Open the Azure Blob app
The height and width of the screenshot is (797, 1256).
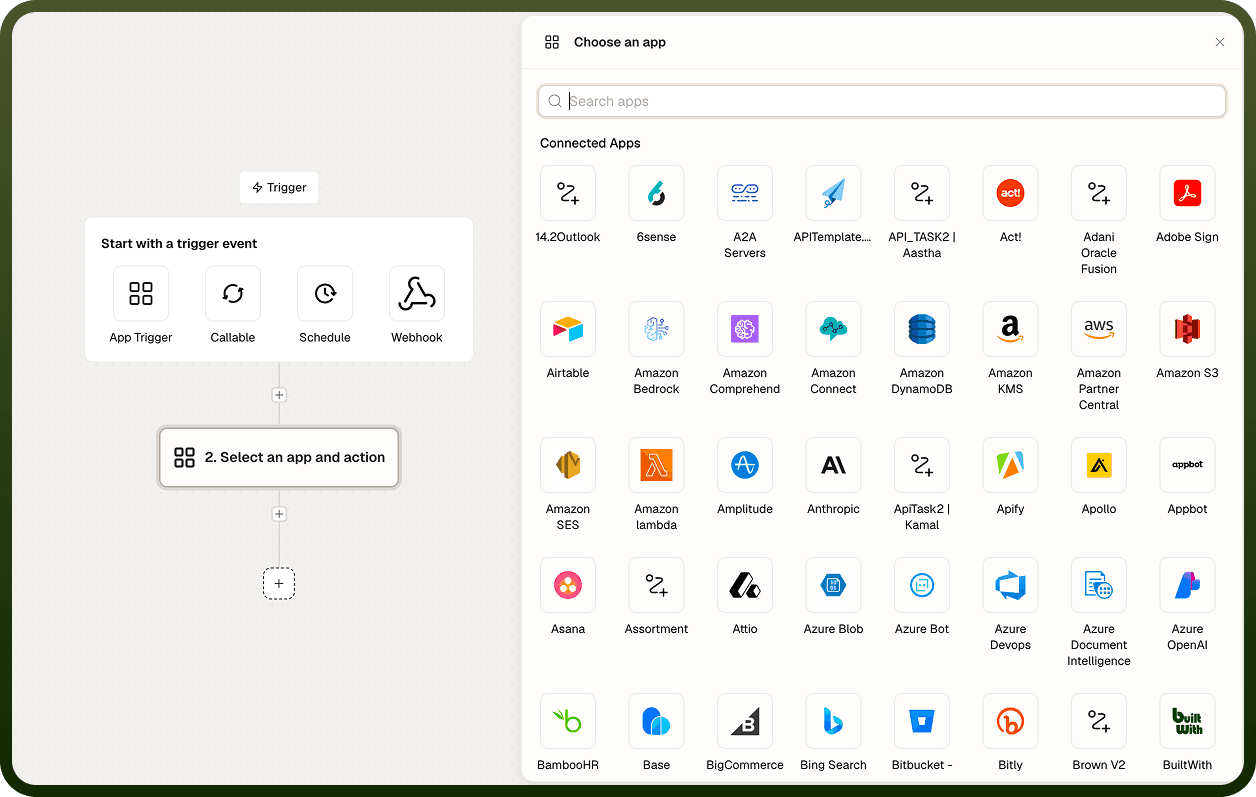tap(833, 585)
